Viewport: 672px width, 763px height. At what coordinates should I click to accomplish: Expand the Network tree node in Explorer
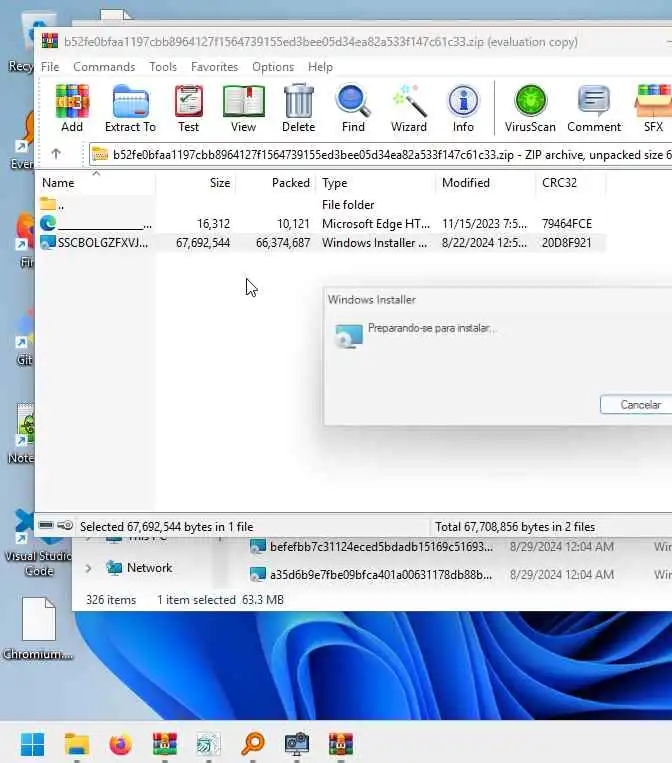click(x=88, y=568)
